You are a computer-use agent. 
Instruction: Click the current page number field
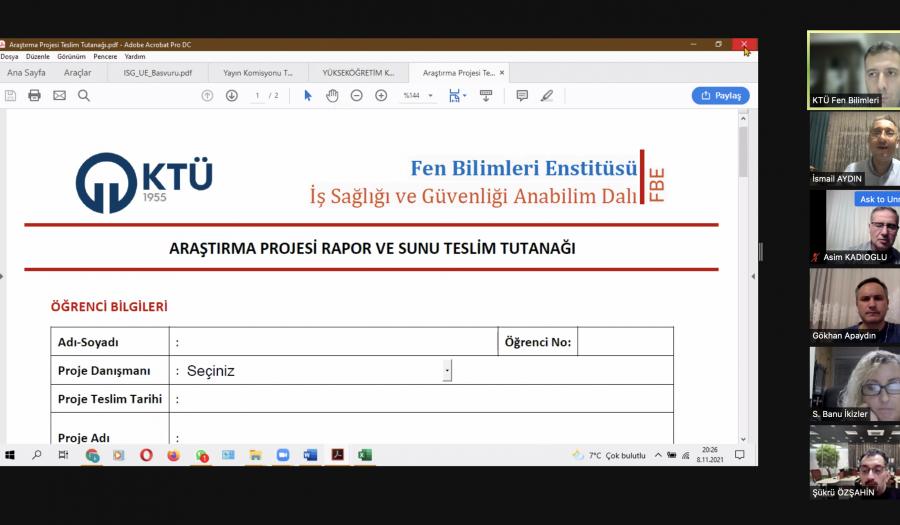(x=258, y=96)
